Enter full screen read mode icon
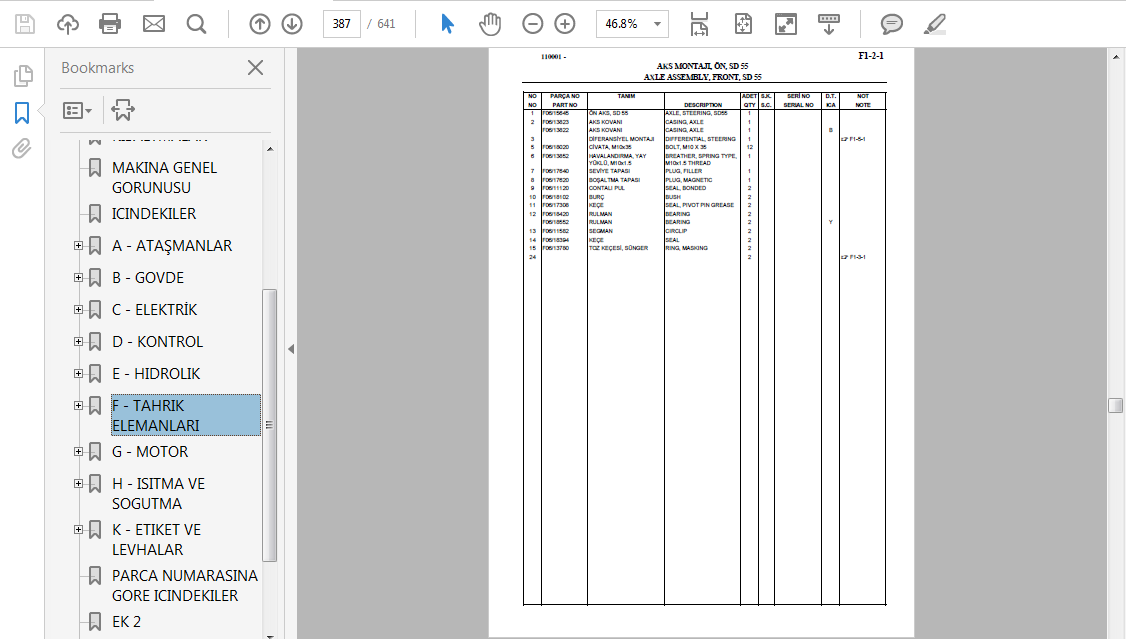The height and width of the screenshot is (639, 1126). 786,24
